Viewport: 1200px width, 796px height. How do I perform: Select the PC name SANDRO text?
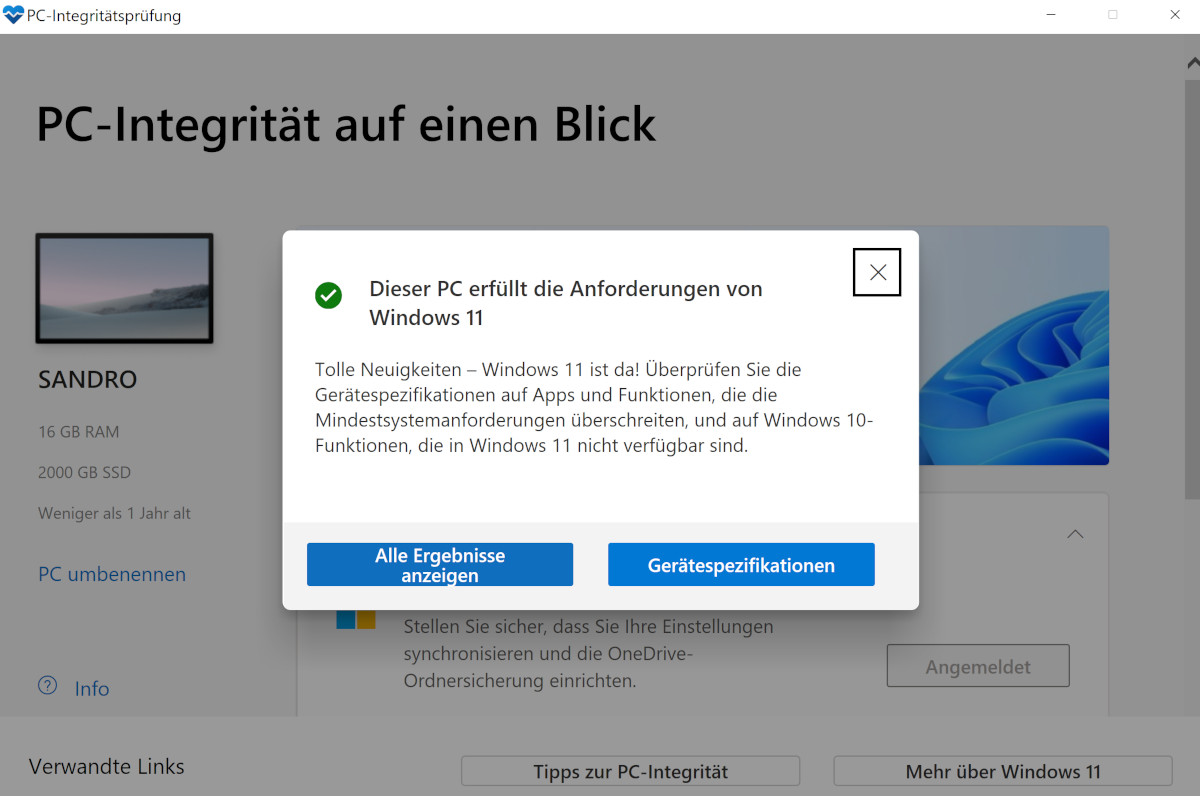88,380
